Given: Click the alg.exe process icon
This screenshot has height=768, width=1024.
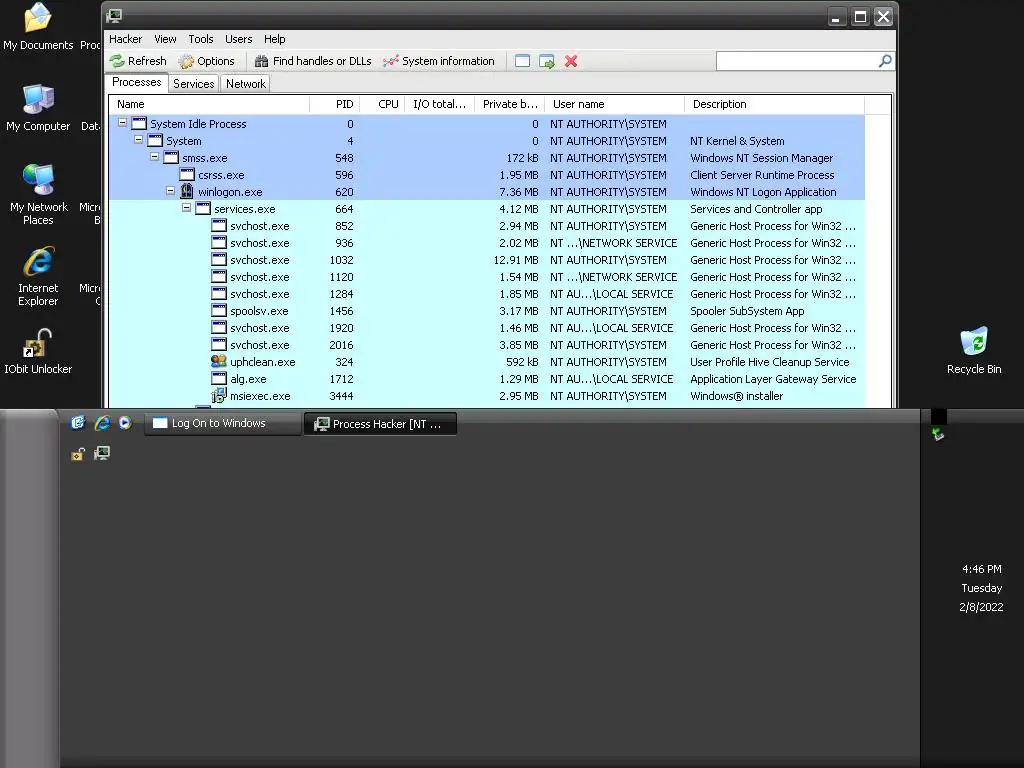Looking at the screenshot, I should [219, 378].
